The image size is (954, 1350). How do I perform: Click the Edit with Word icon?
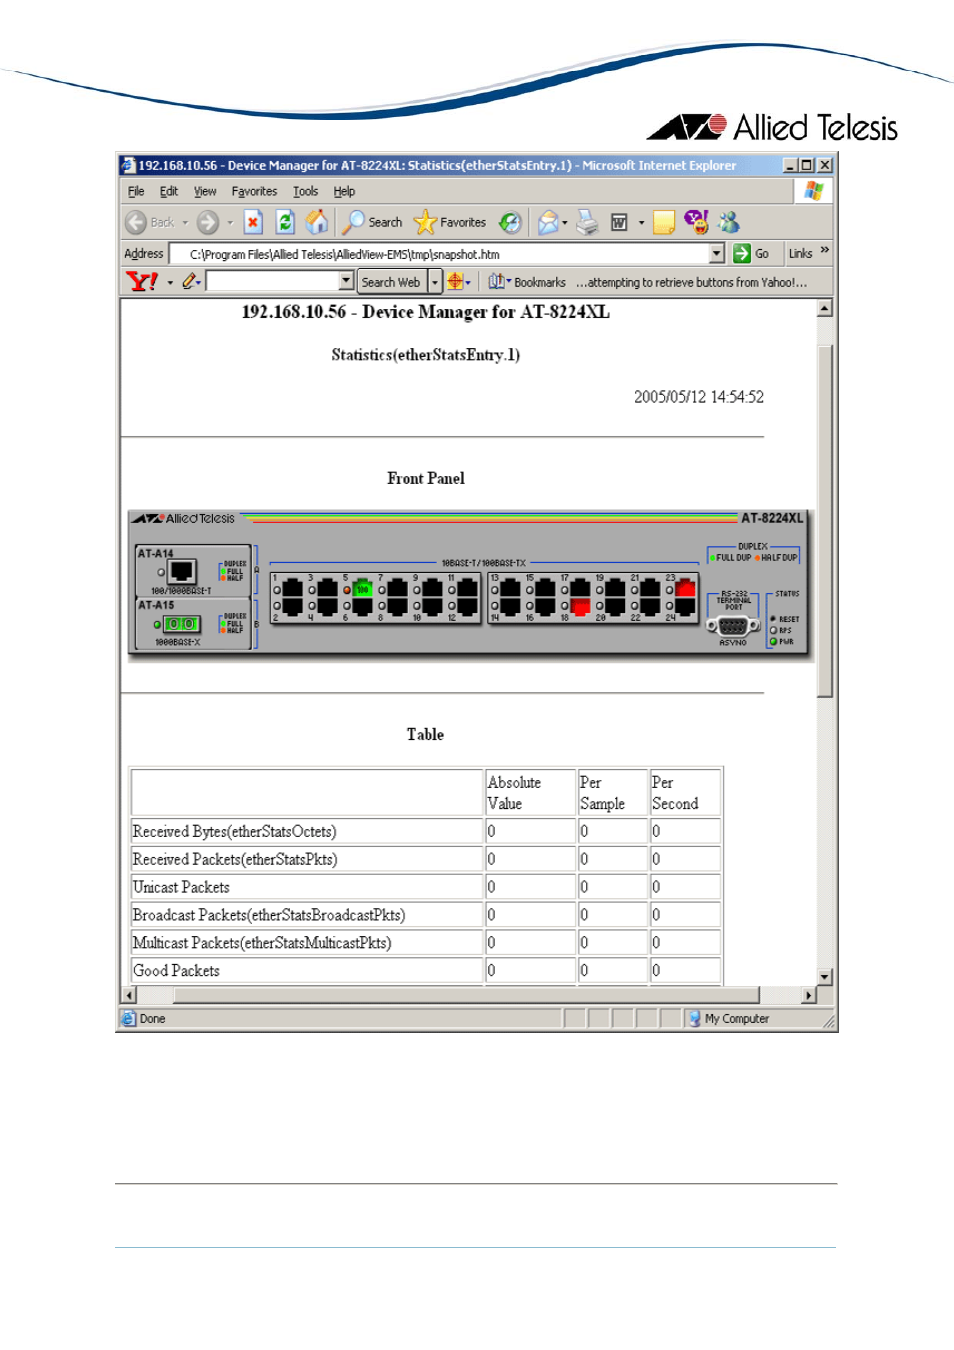pyautogui.click(x=619, y=222)
